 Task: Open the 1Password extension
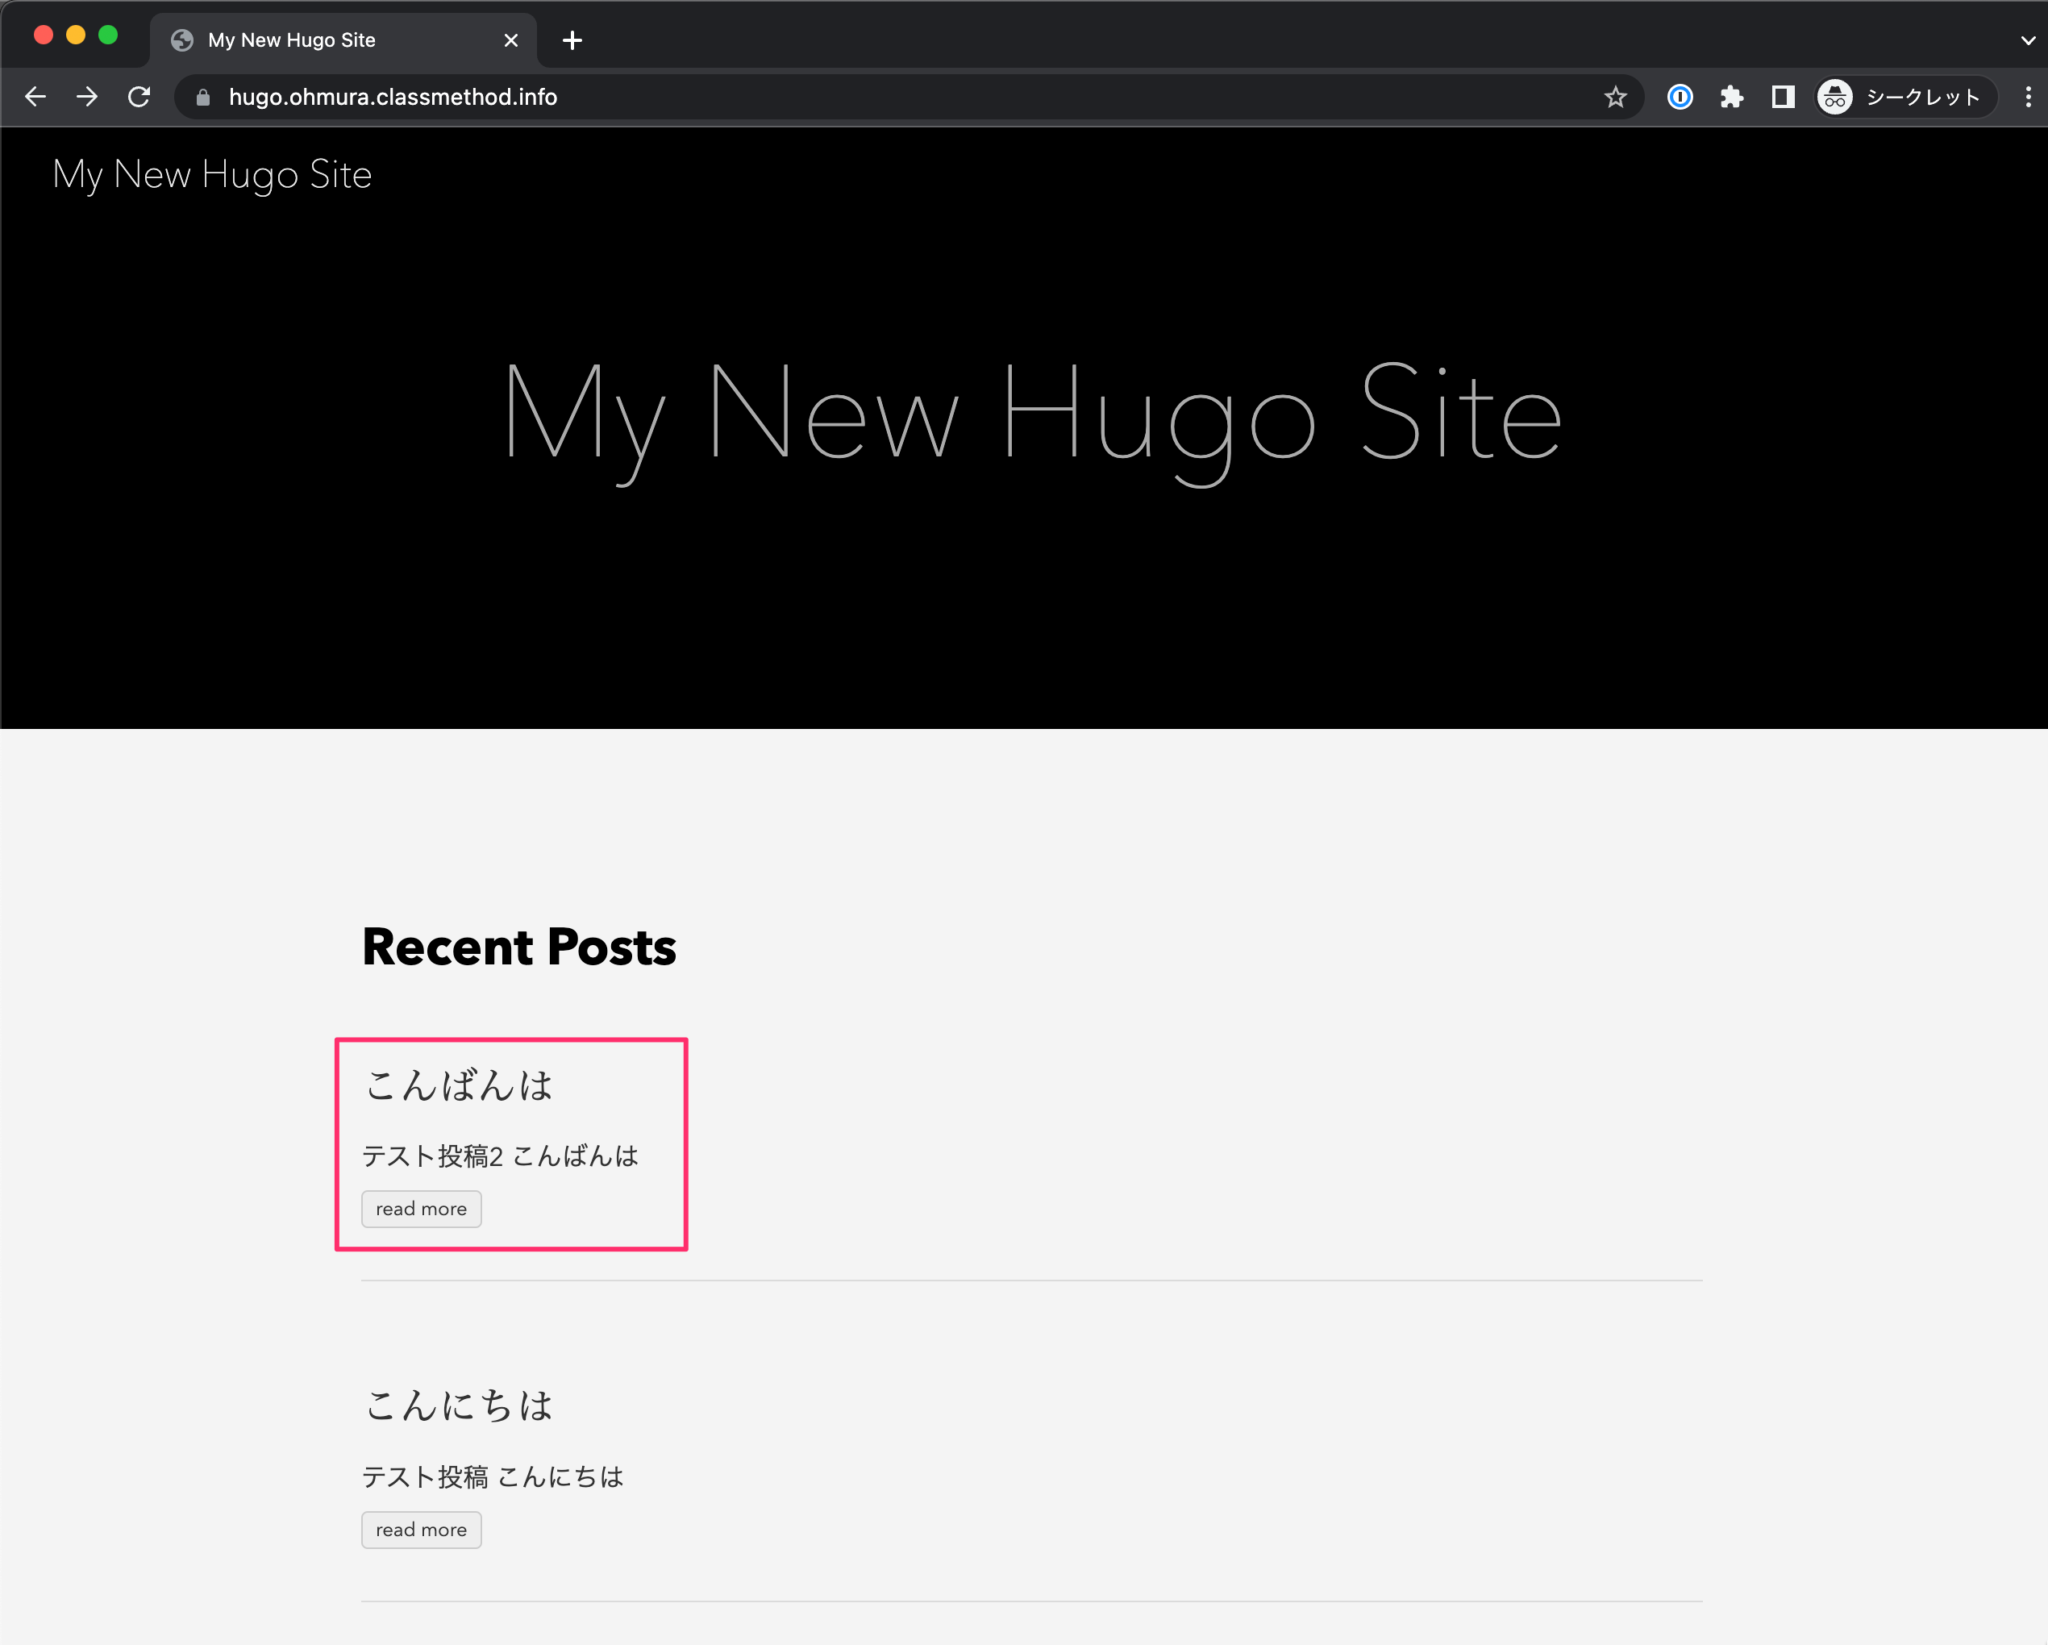click(x=1680, y=96)
